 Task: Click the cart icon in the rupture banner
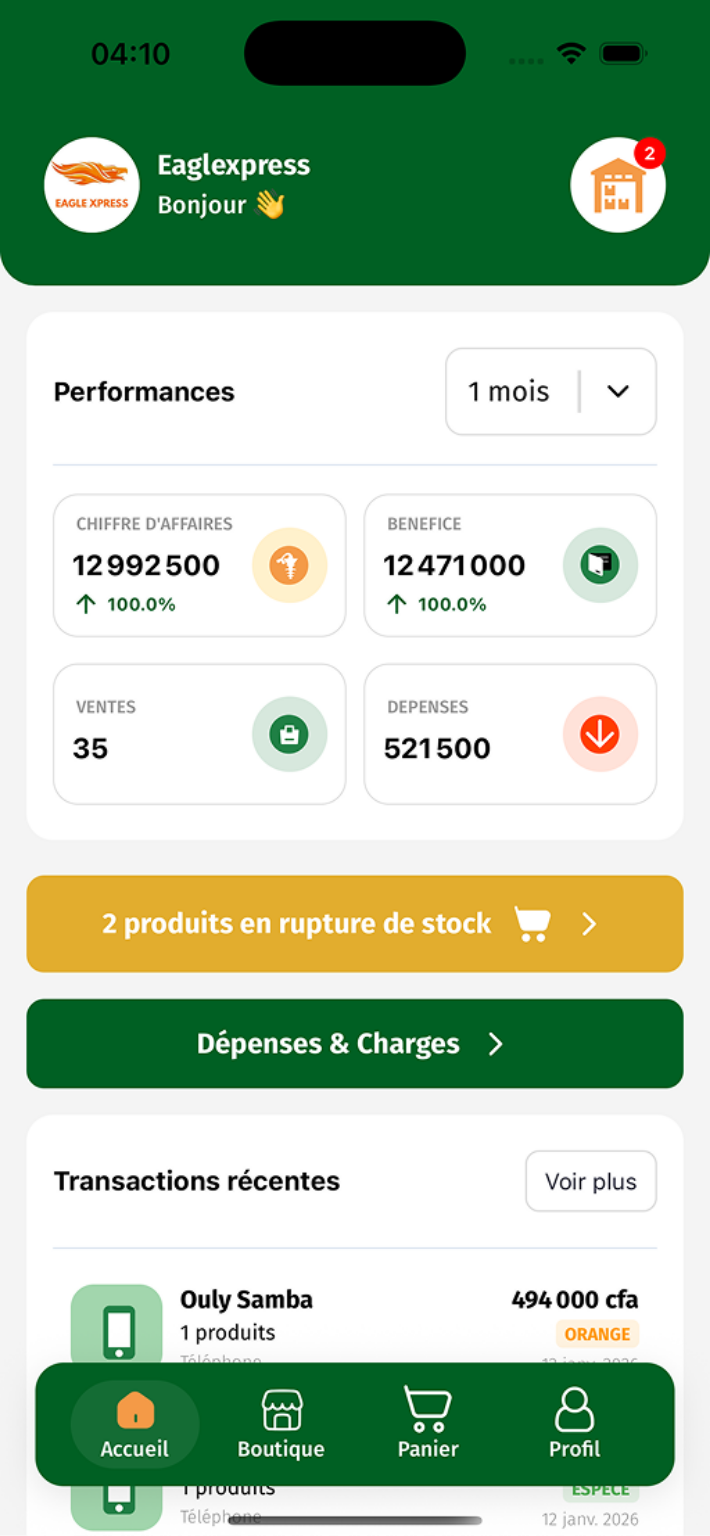pos(531,923)
